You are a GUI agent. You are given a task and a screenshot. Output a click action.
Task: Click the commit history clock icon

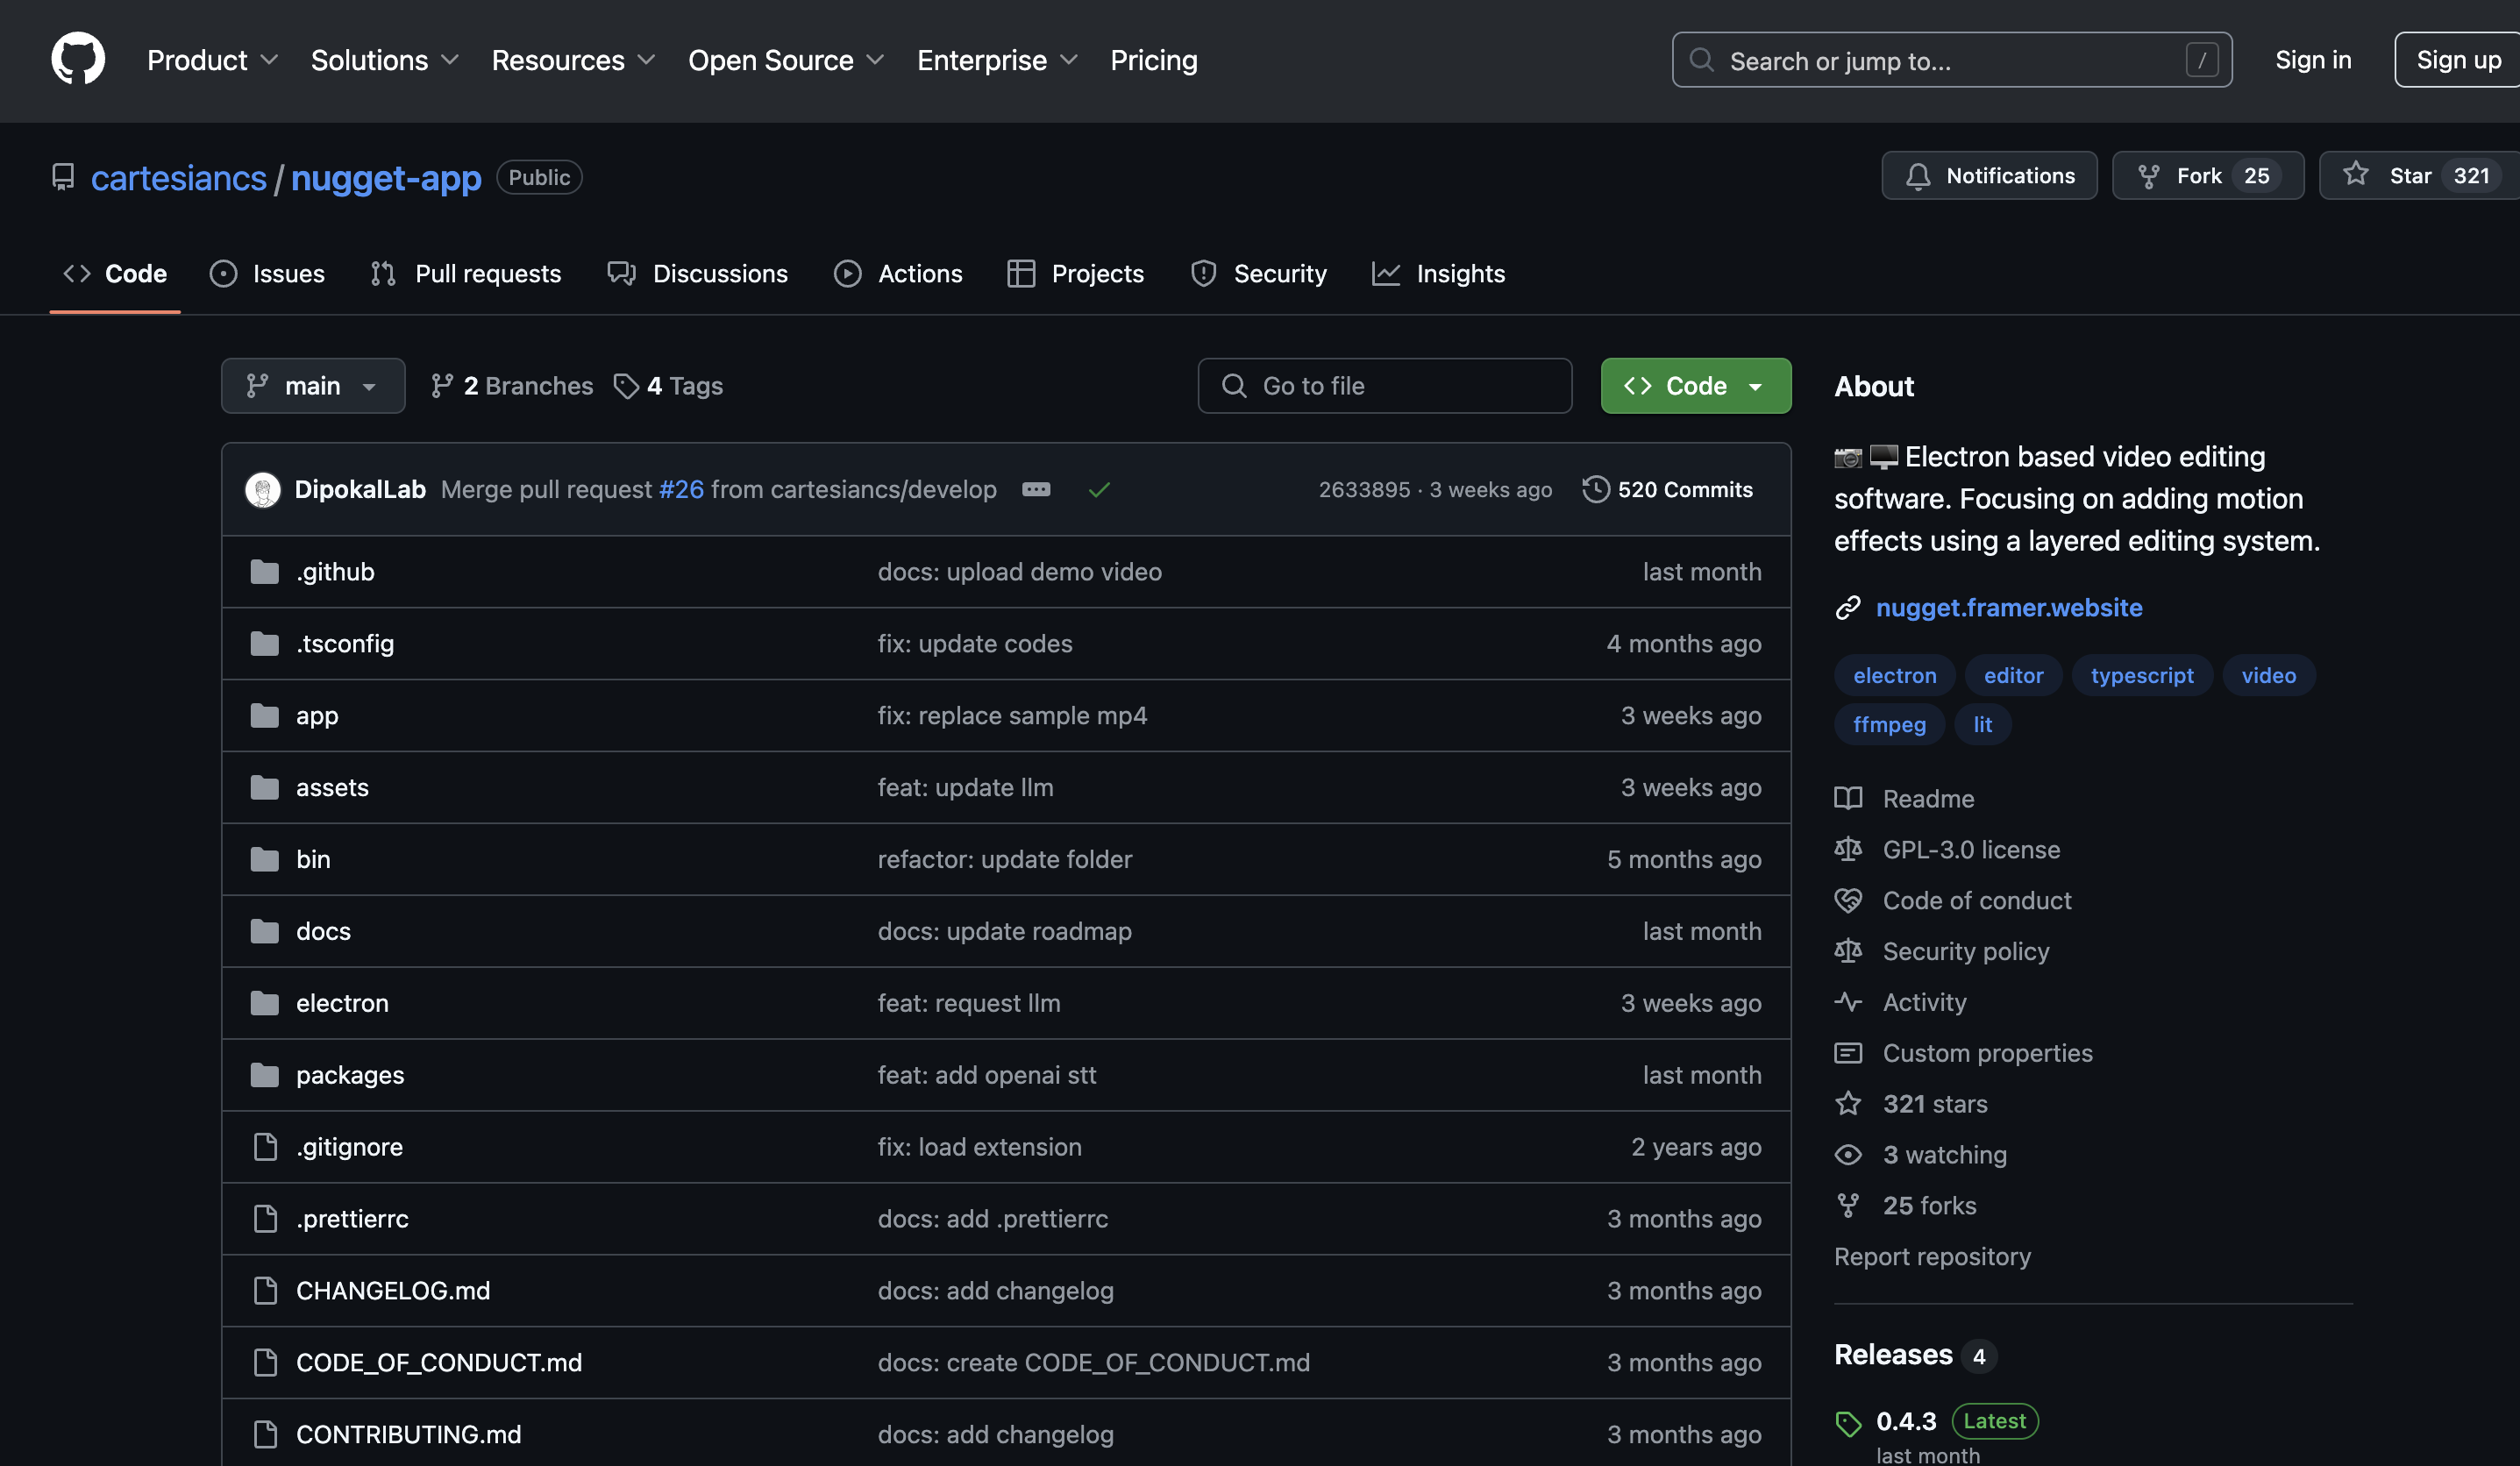pyautogui.click(x=1595, y=489)
